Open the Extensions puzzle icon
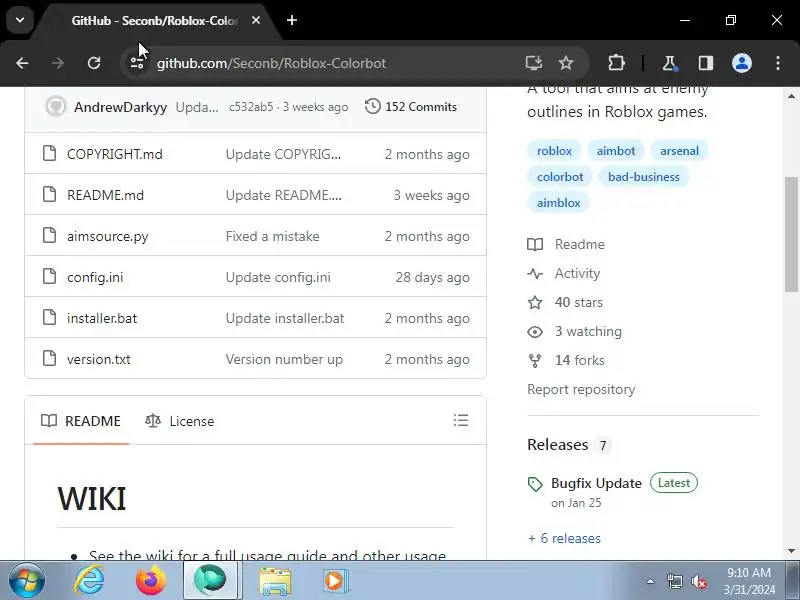The width and height of the screenshot is (800, 600). click(616, 63)
